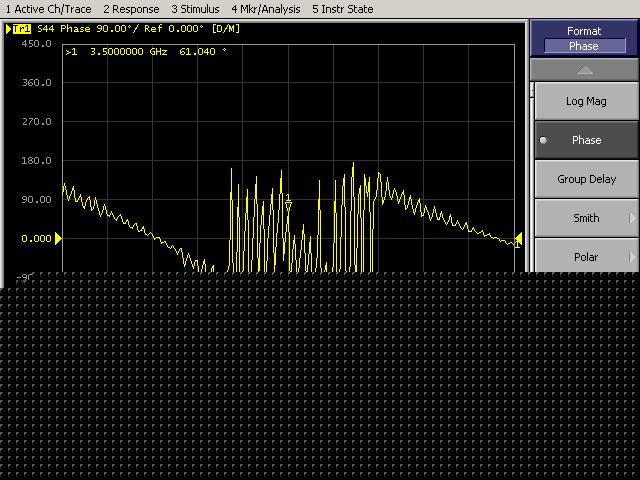Open the 3 Stimulus menu
Viewport: 640px width, 480px height.
pyautogui.click(x=195, y=9)
